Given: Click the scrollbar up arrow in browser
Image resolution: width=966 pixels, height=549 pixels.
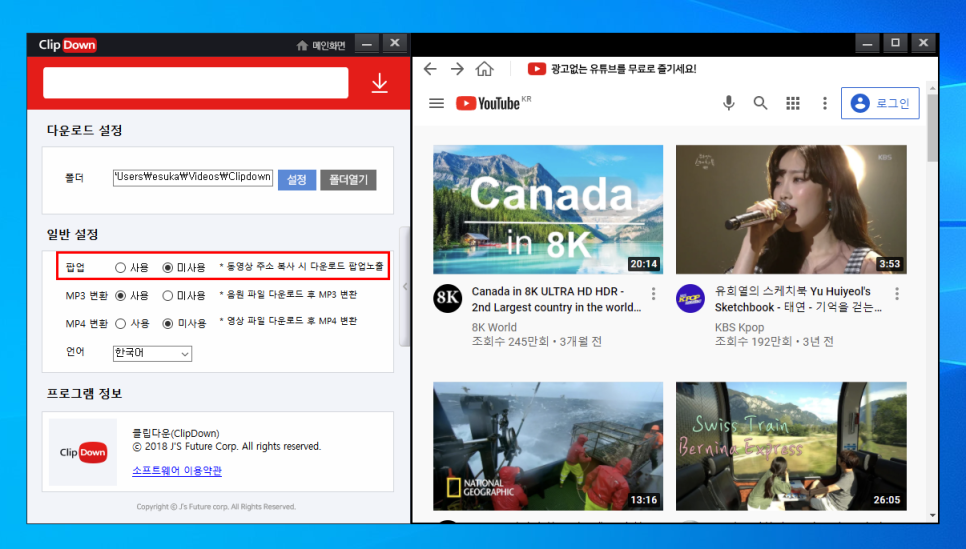Looking at the screenshot, I should [x=932, y=89].
